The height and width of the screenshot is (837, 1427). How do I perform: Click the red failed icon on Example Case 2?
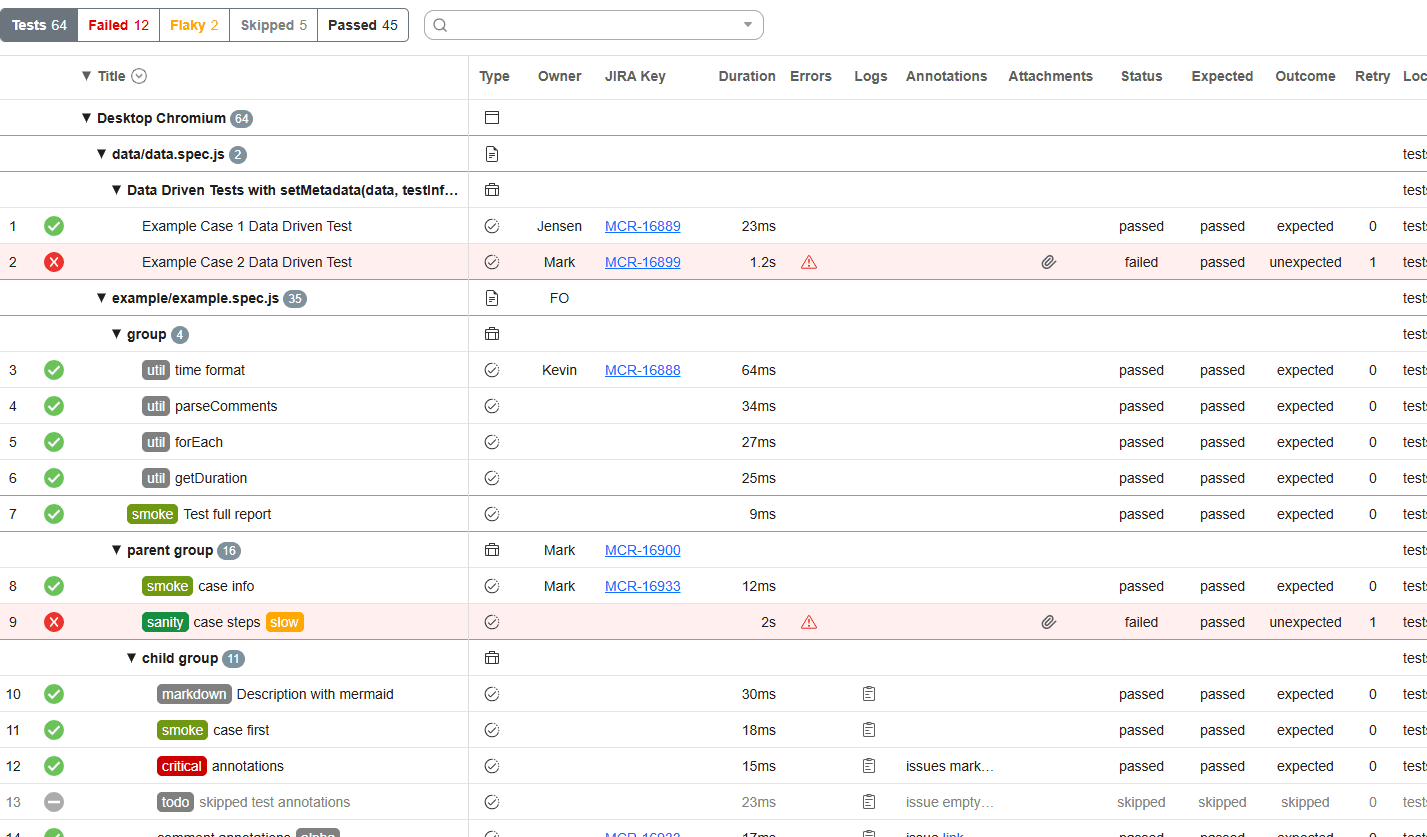[x=54, y=262]
